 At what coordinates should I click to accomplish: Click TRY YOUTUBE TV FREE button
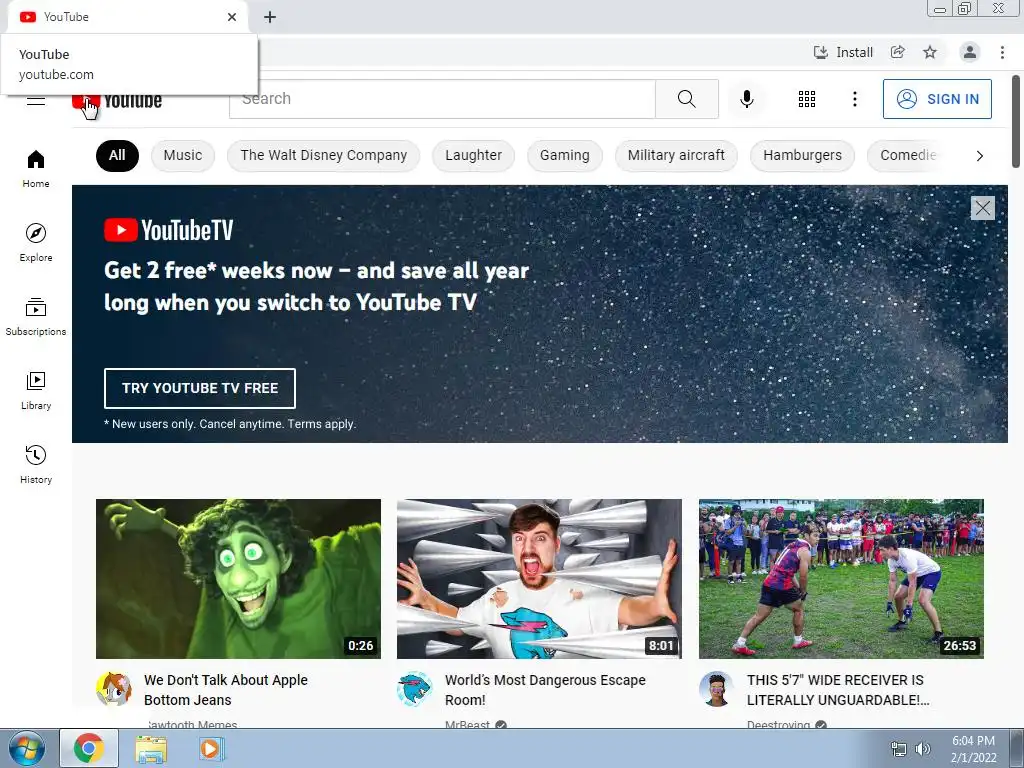(x=200, y=388)
